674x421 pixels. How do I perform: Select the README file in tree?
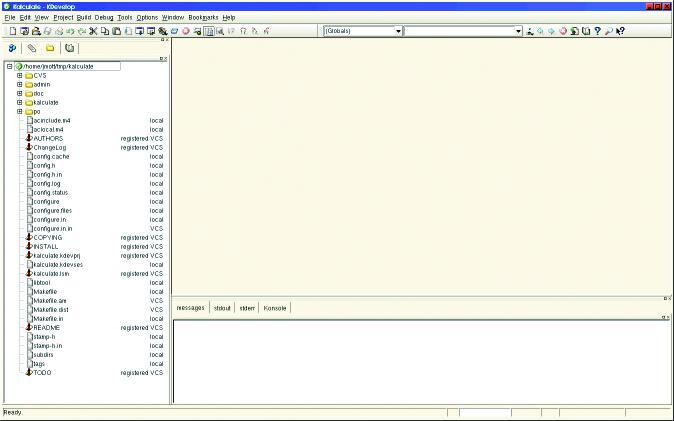46,327
